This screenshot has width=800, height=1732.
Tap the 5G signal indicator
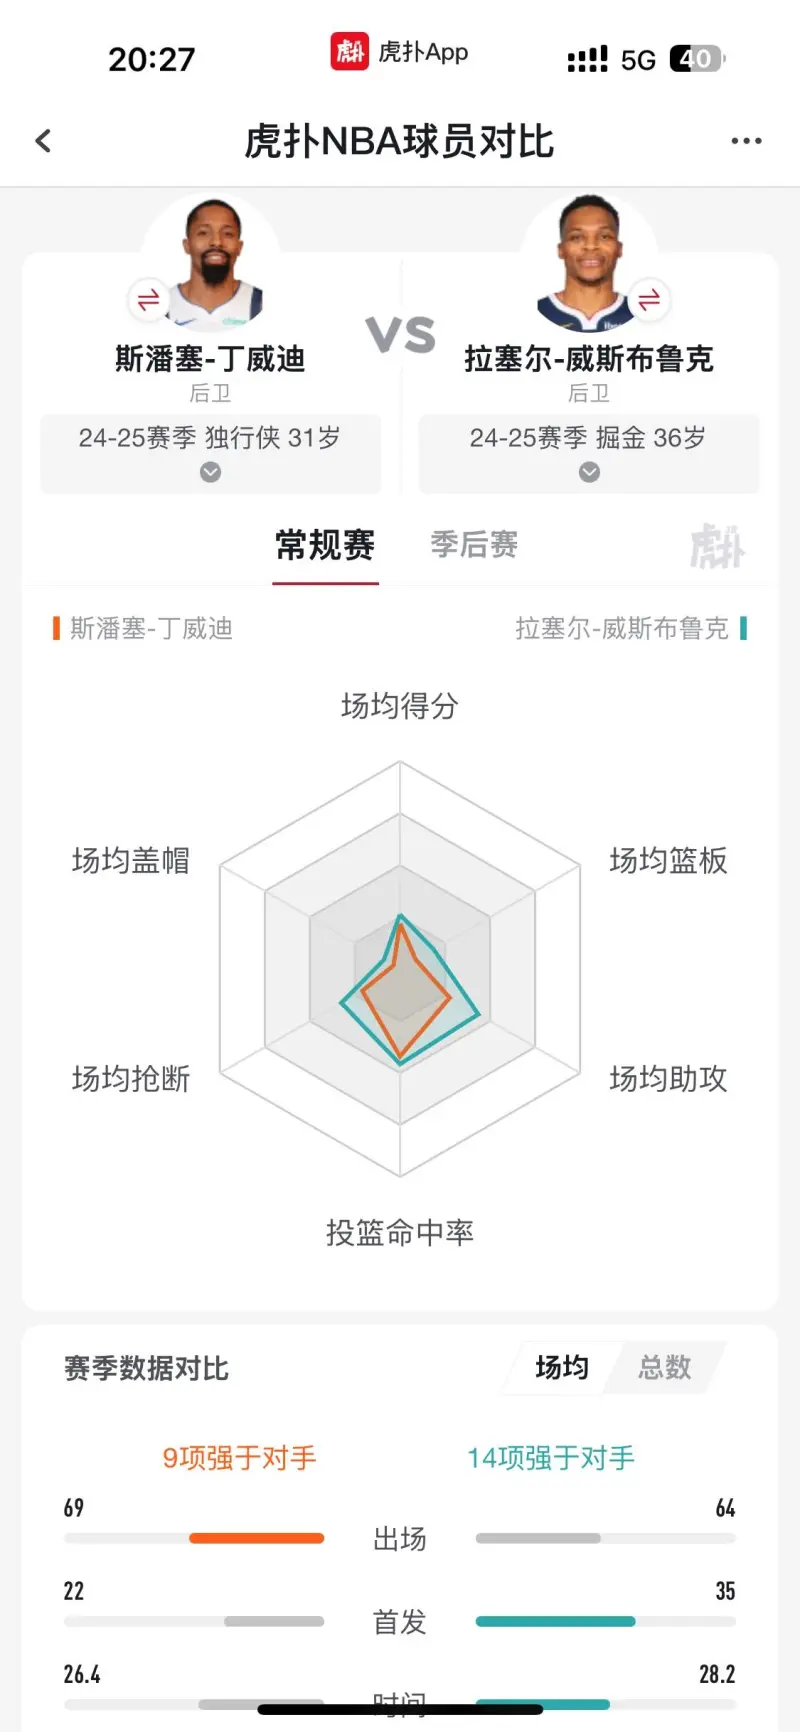pos(638,60)
